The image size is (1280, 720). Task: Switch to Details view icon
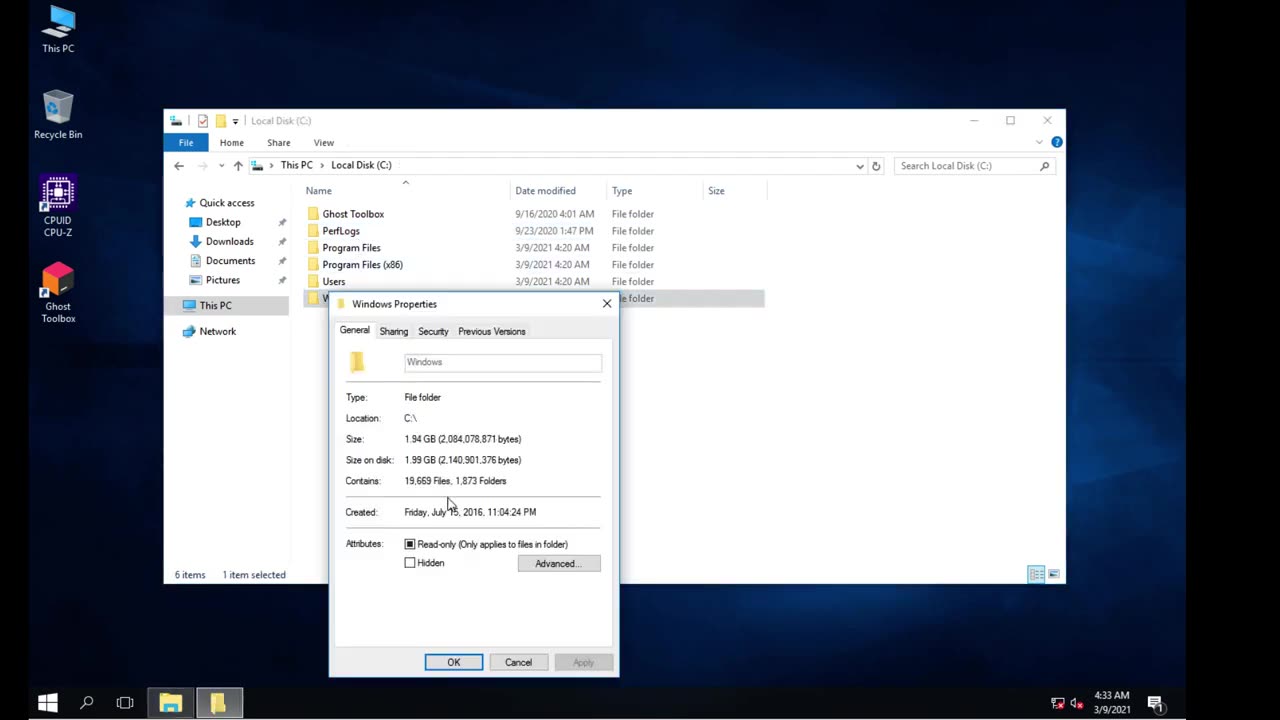(1037, 574)
